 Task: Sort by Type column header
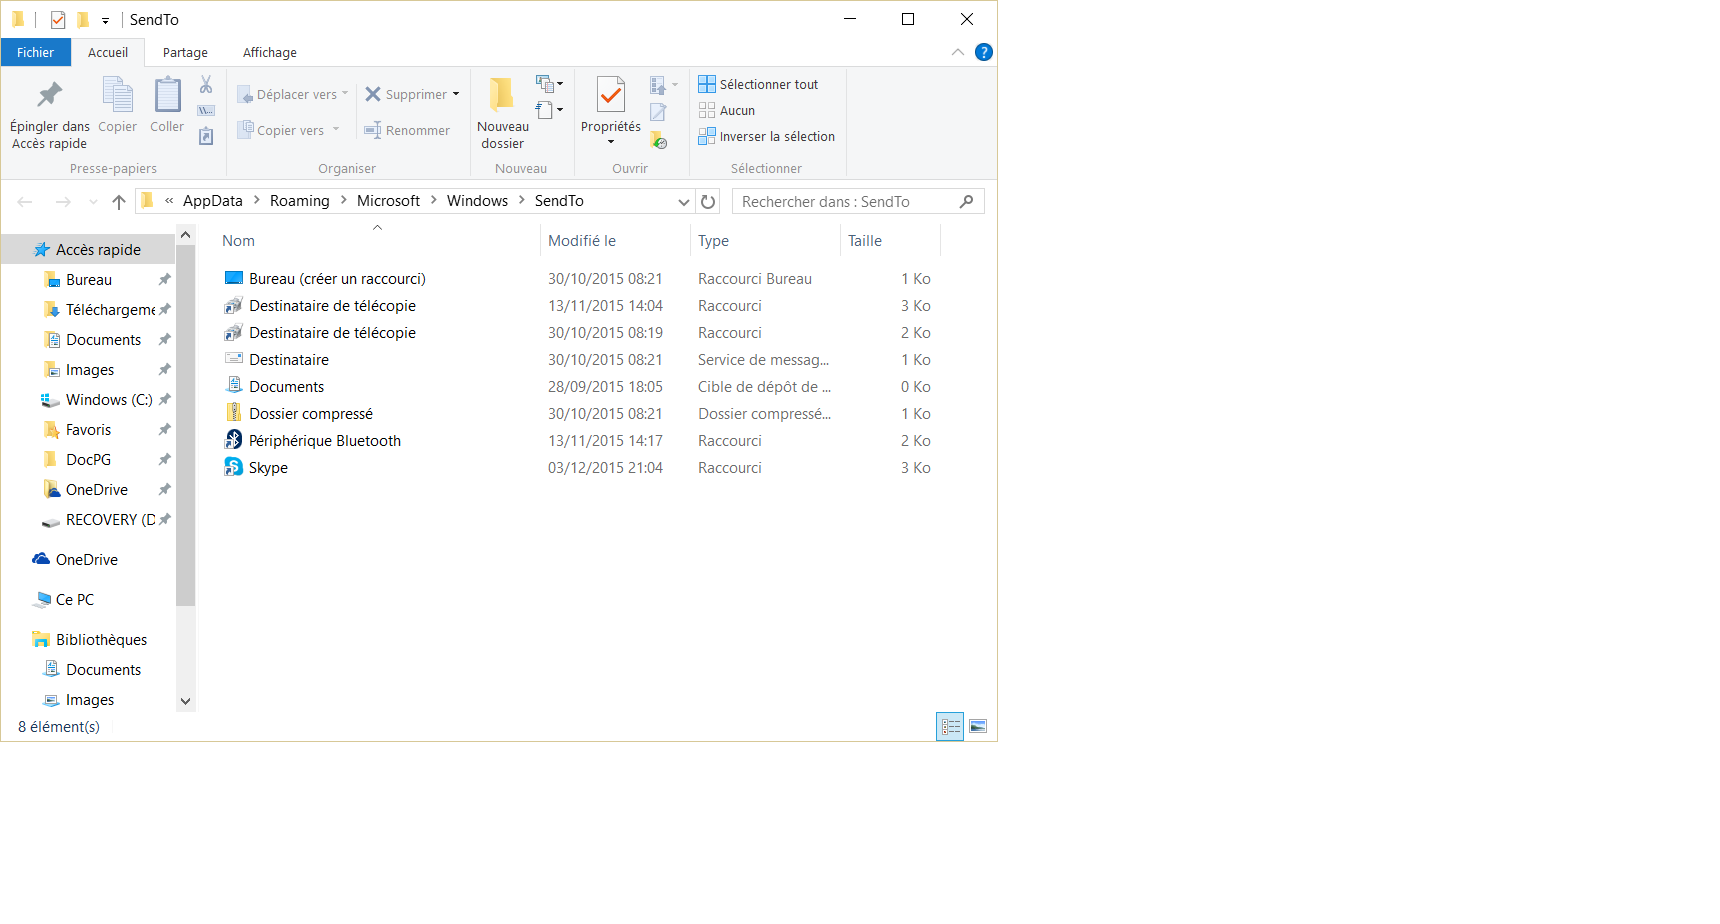click(x=765, y=241)
